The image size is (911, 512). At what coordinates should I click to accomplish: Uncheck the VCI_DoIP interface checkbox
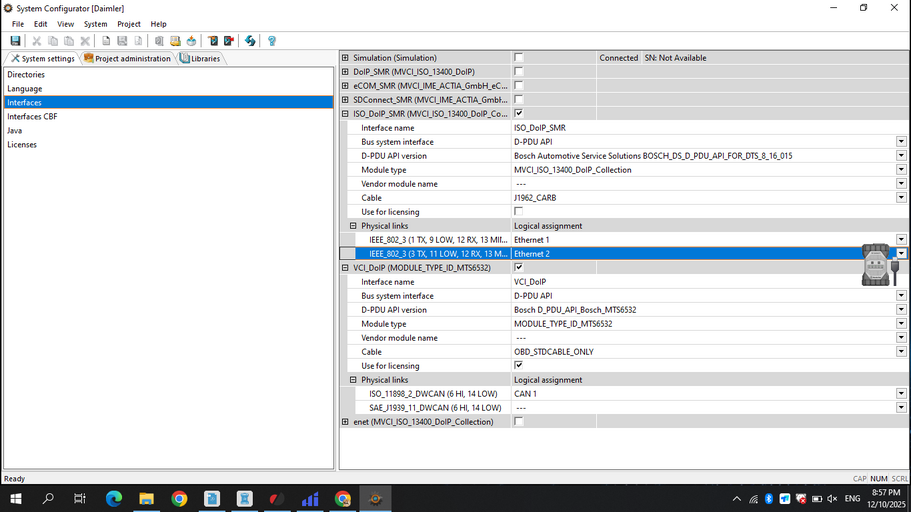pos(518,267)
